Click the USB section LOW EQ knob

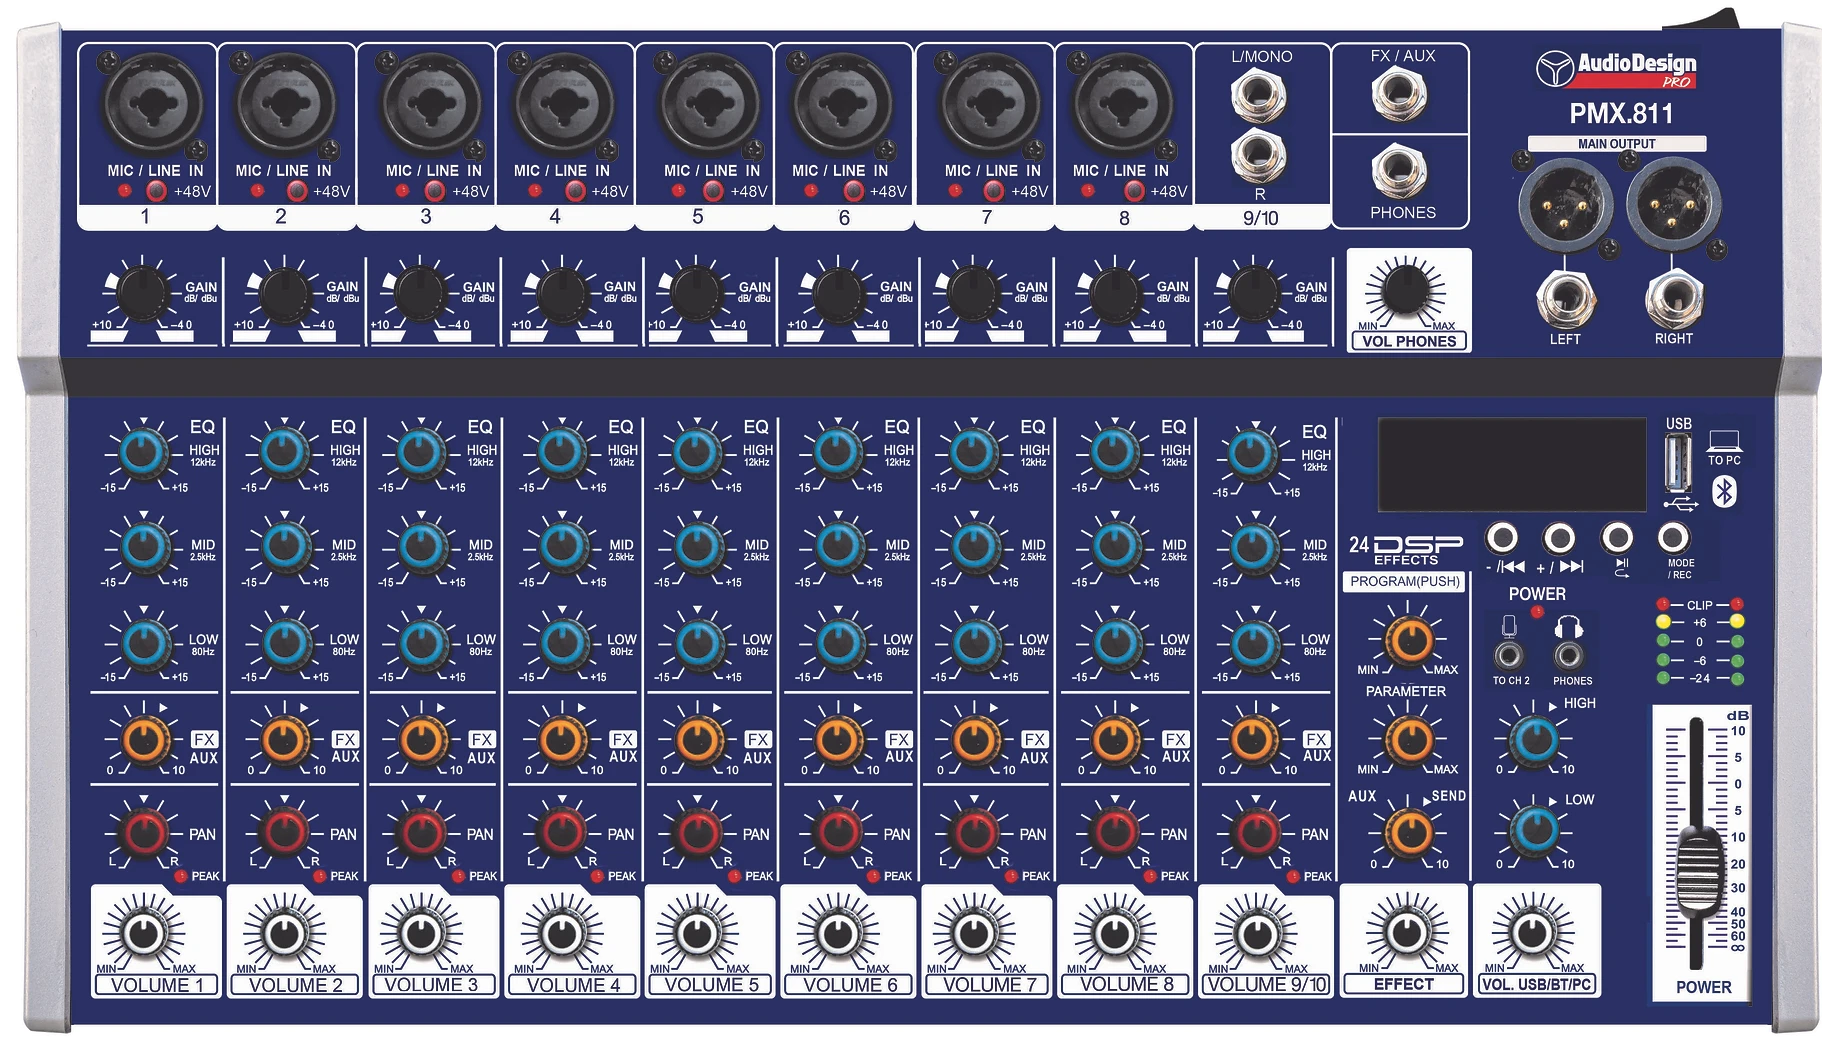point(1535,830)
